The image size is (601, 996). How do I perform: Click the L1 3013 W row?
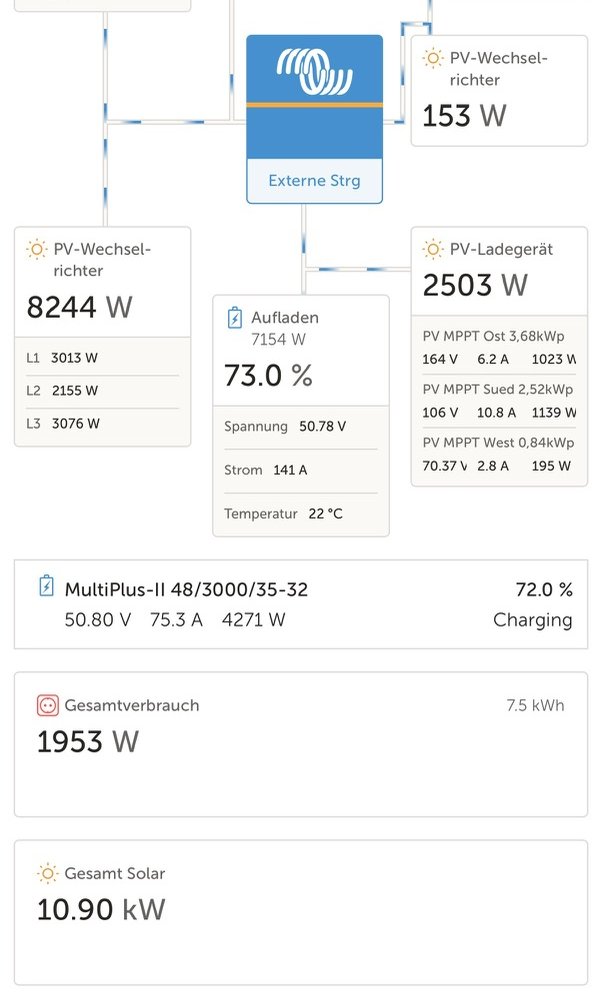click(102, 358)
